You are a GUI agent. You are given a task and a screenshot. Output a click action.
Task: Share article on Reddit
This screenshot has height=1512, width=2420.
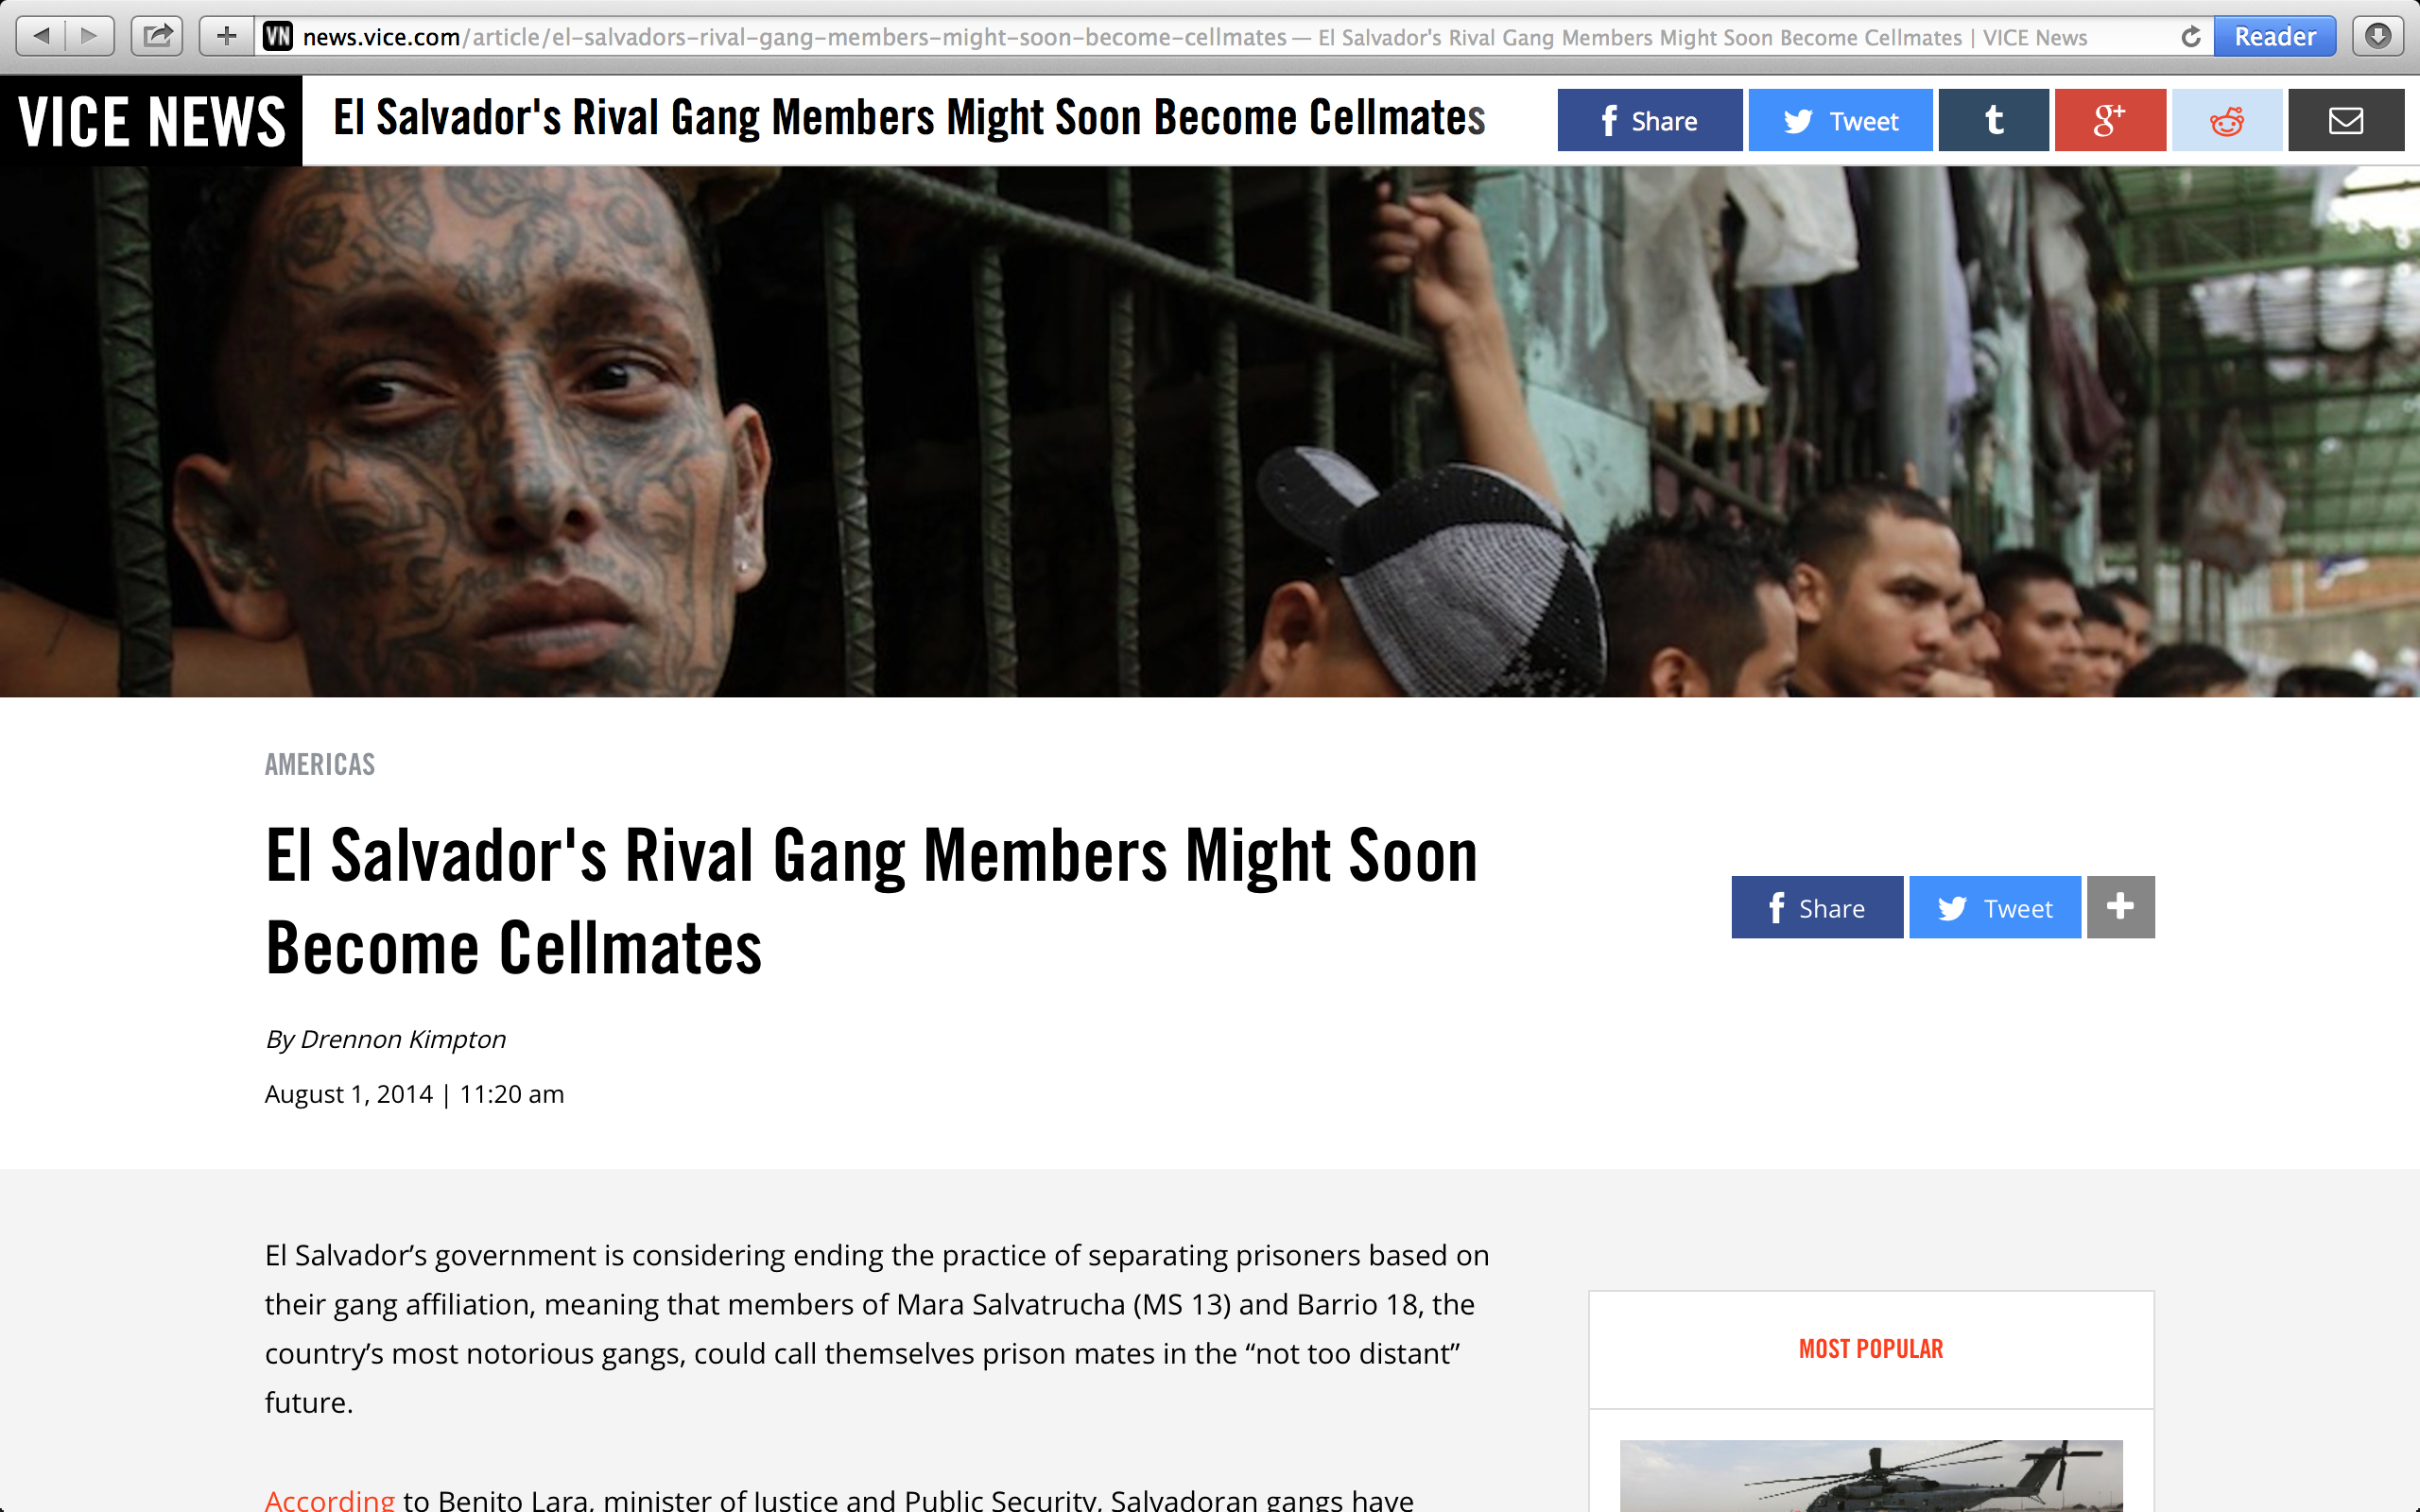tap(2227, 120)
